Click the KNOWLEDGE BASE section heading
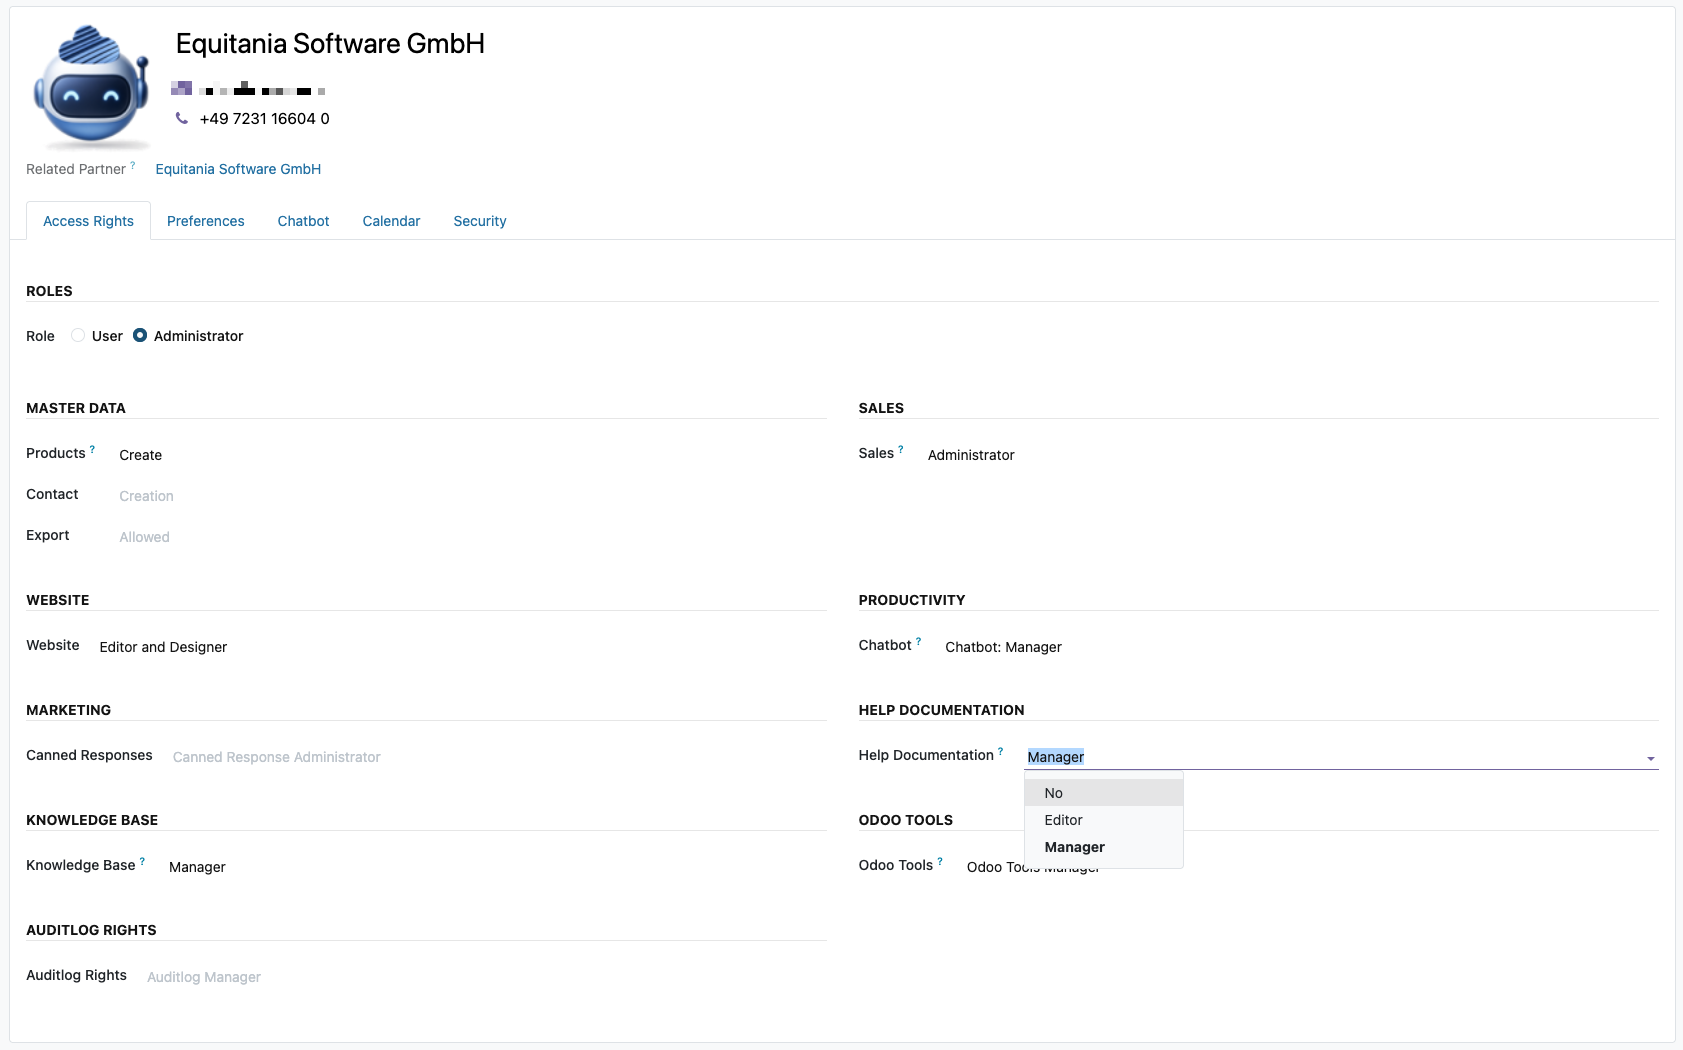 tap(92, 820)
